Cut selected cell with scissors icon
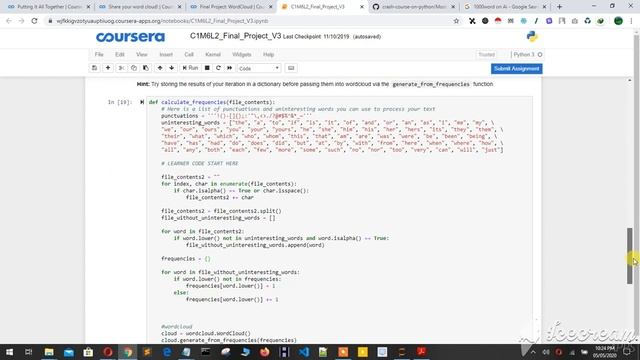The height and width of the screenshot is (360, 640). [x=121, y=68]
